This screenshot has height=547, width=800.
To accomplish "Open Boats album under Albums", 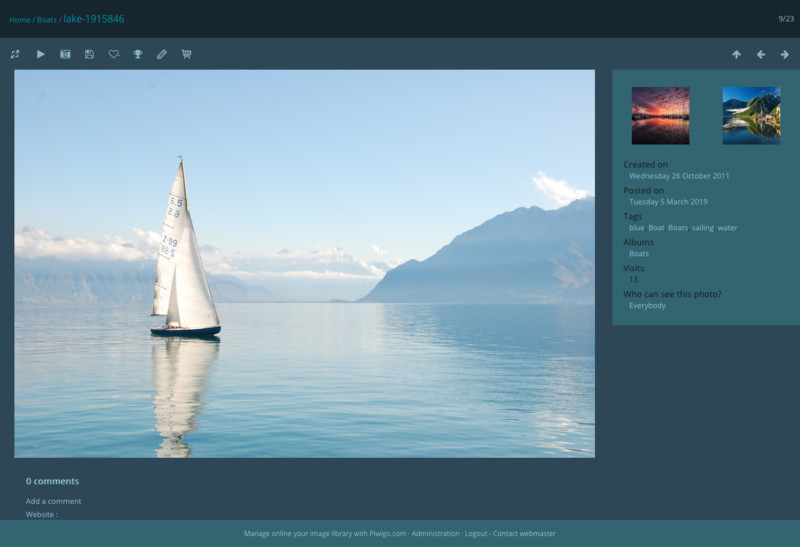I will tap(639, 254).
